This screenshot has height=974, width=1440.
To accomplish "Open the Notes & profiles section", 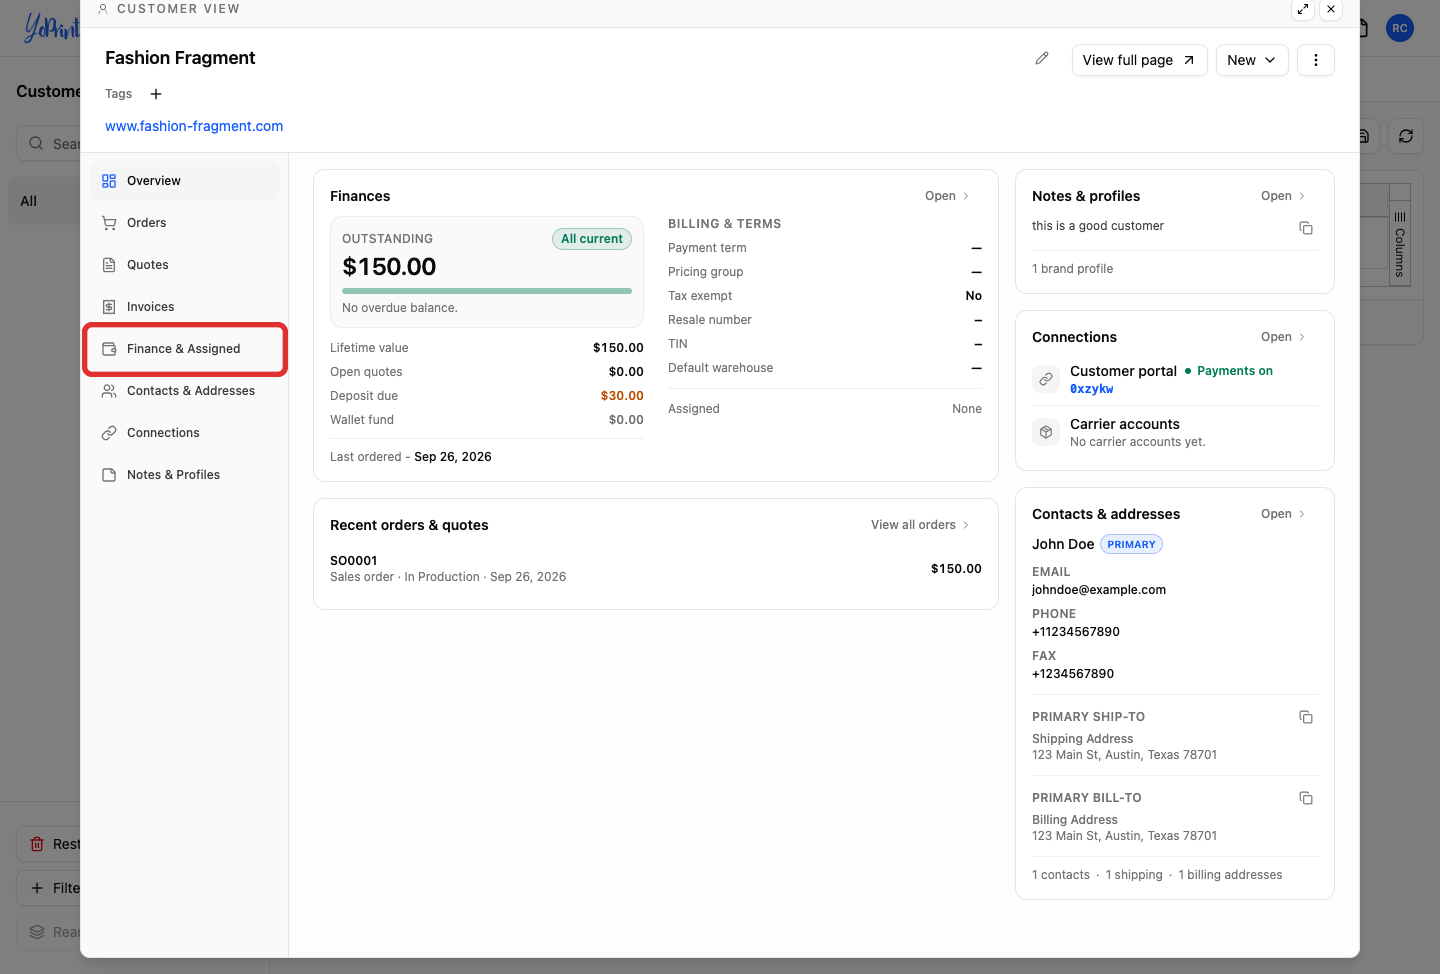I will (x=1283, y=196).
